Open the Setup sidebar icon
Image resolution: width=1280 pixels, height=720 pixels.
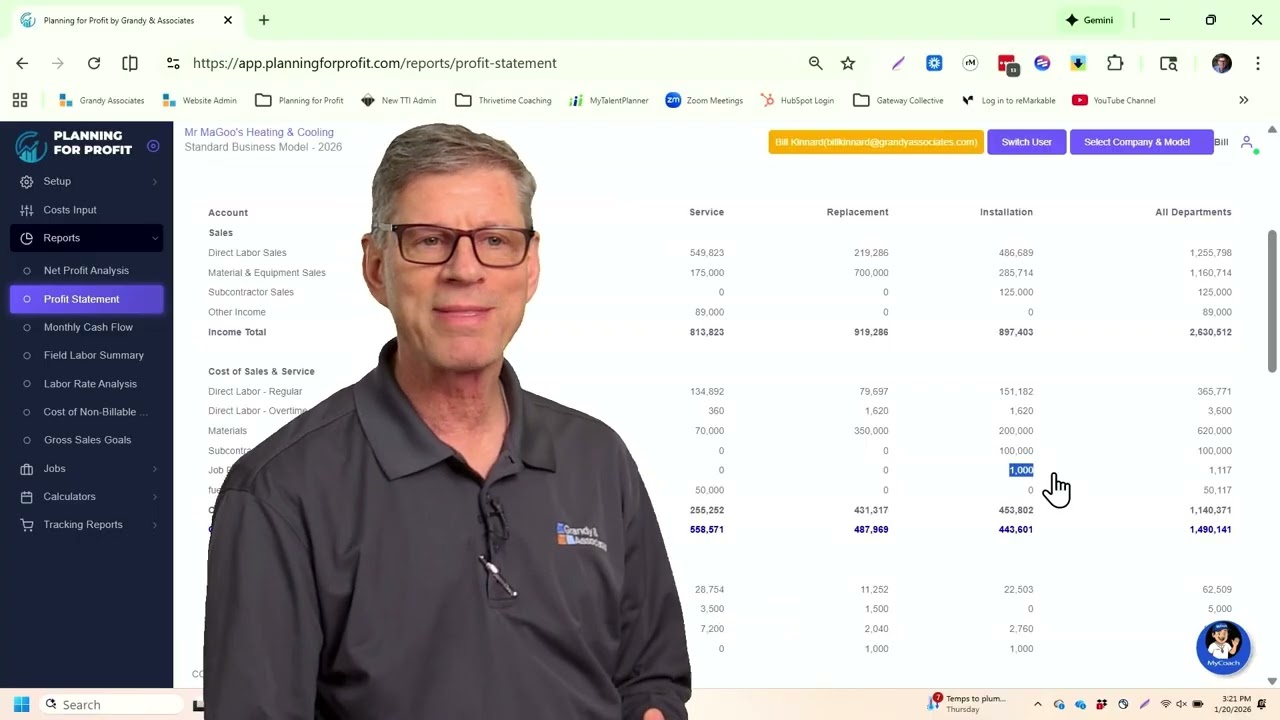click(x=27, y=182)
